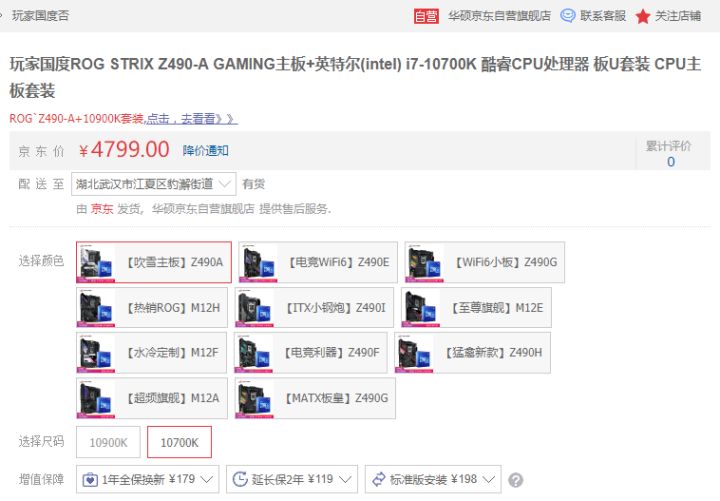
Task: Choose the 【电竞WiFi6】Z490E variant
Action: pos(318,262)
